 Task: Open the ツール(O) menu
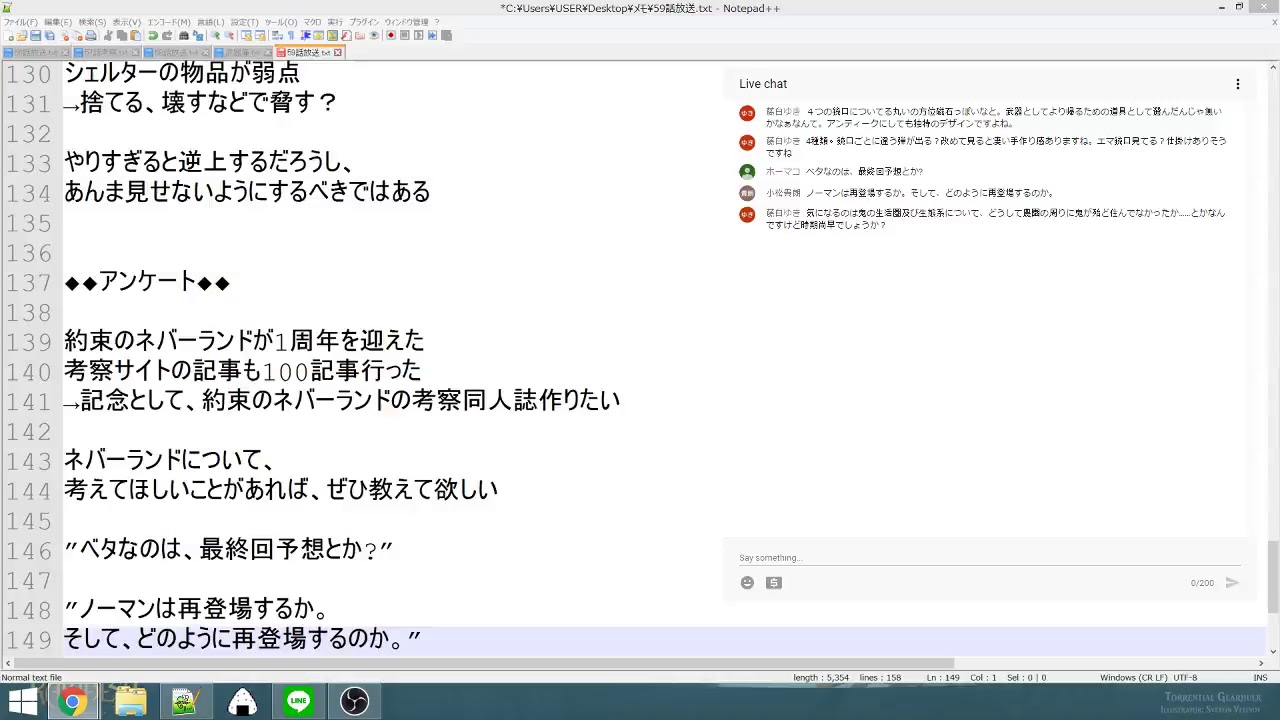coord(281,22)
